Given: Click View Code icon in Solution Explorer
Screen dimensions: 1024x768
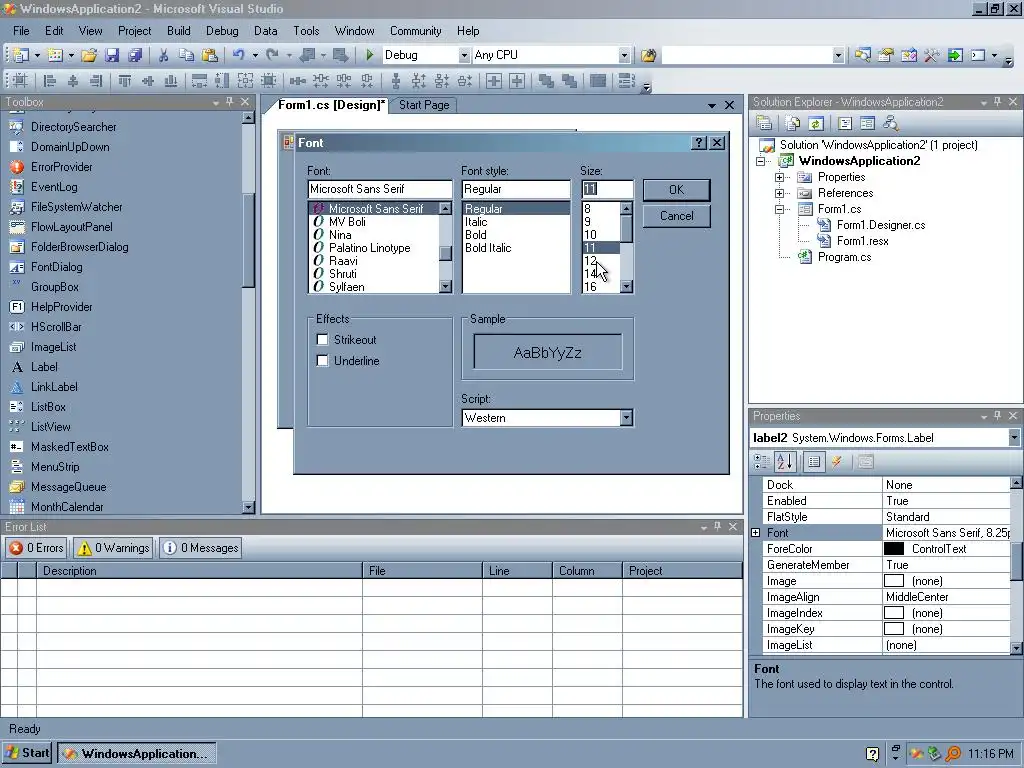Looking at the screenshot, I should click(x=845, y=123).
